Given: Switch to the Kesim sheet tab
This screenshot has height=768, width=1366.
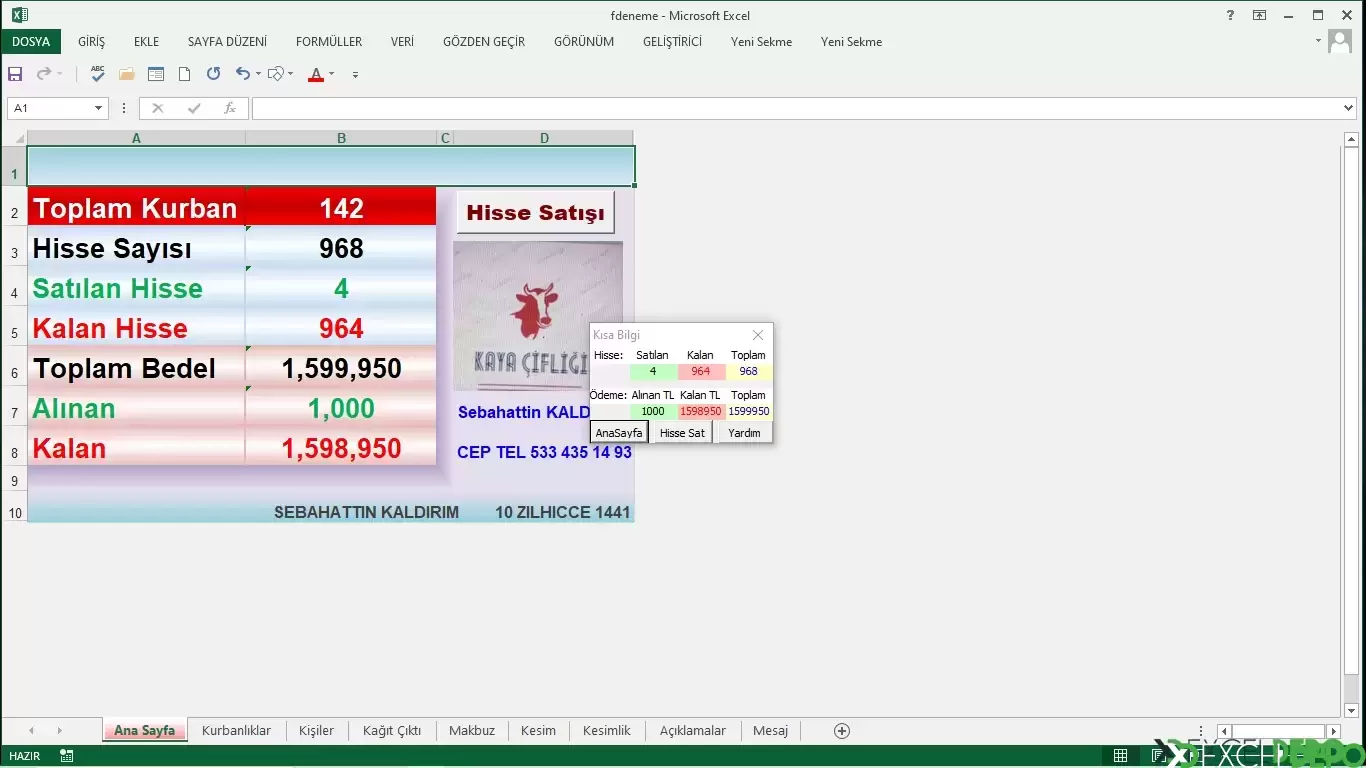Looking at the screenshot, I should 538,730.
